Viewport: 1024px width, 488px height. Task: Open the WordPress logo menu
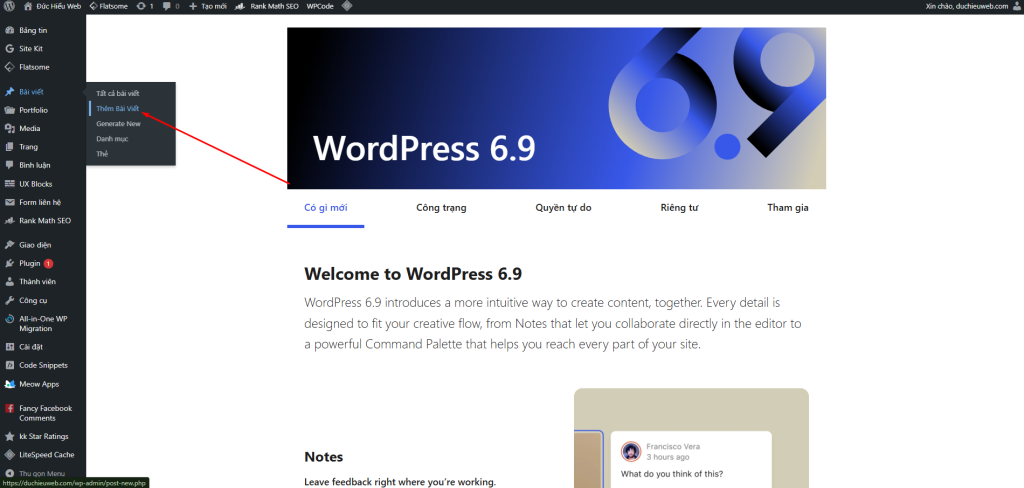[9, 6]
